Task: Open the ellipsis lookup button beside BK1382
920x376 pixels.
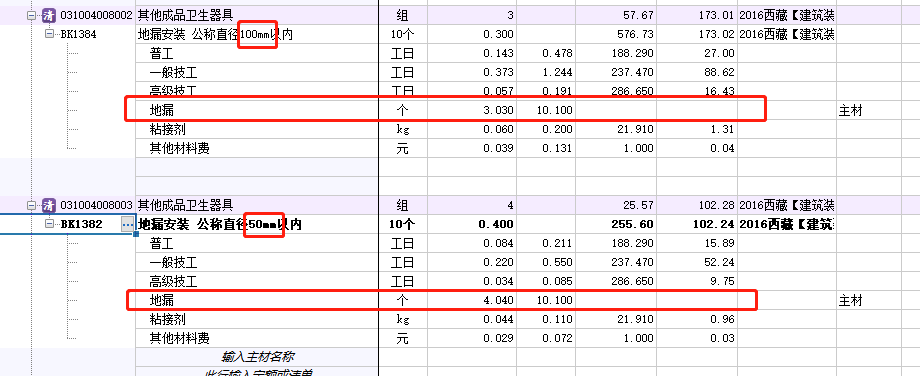Action: (x=127, y=224)
